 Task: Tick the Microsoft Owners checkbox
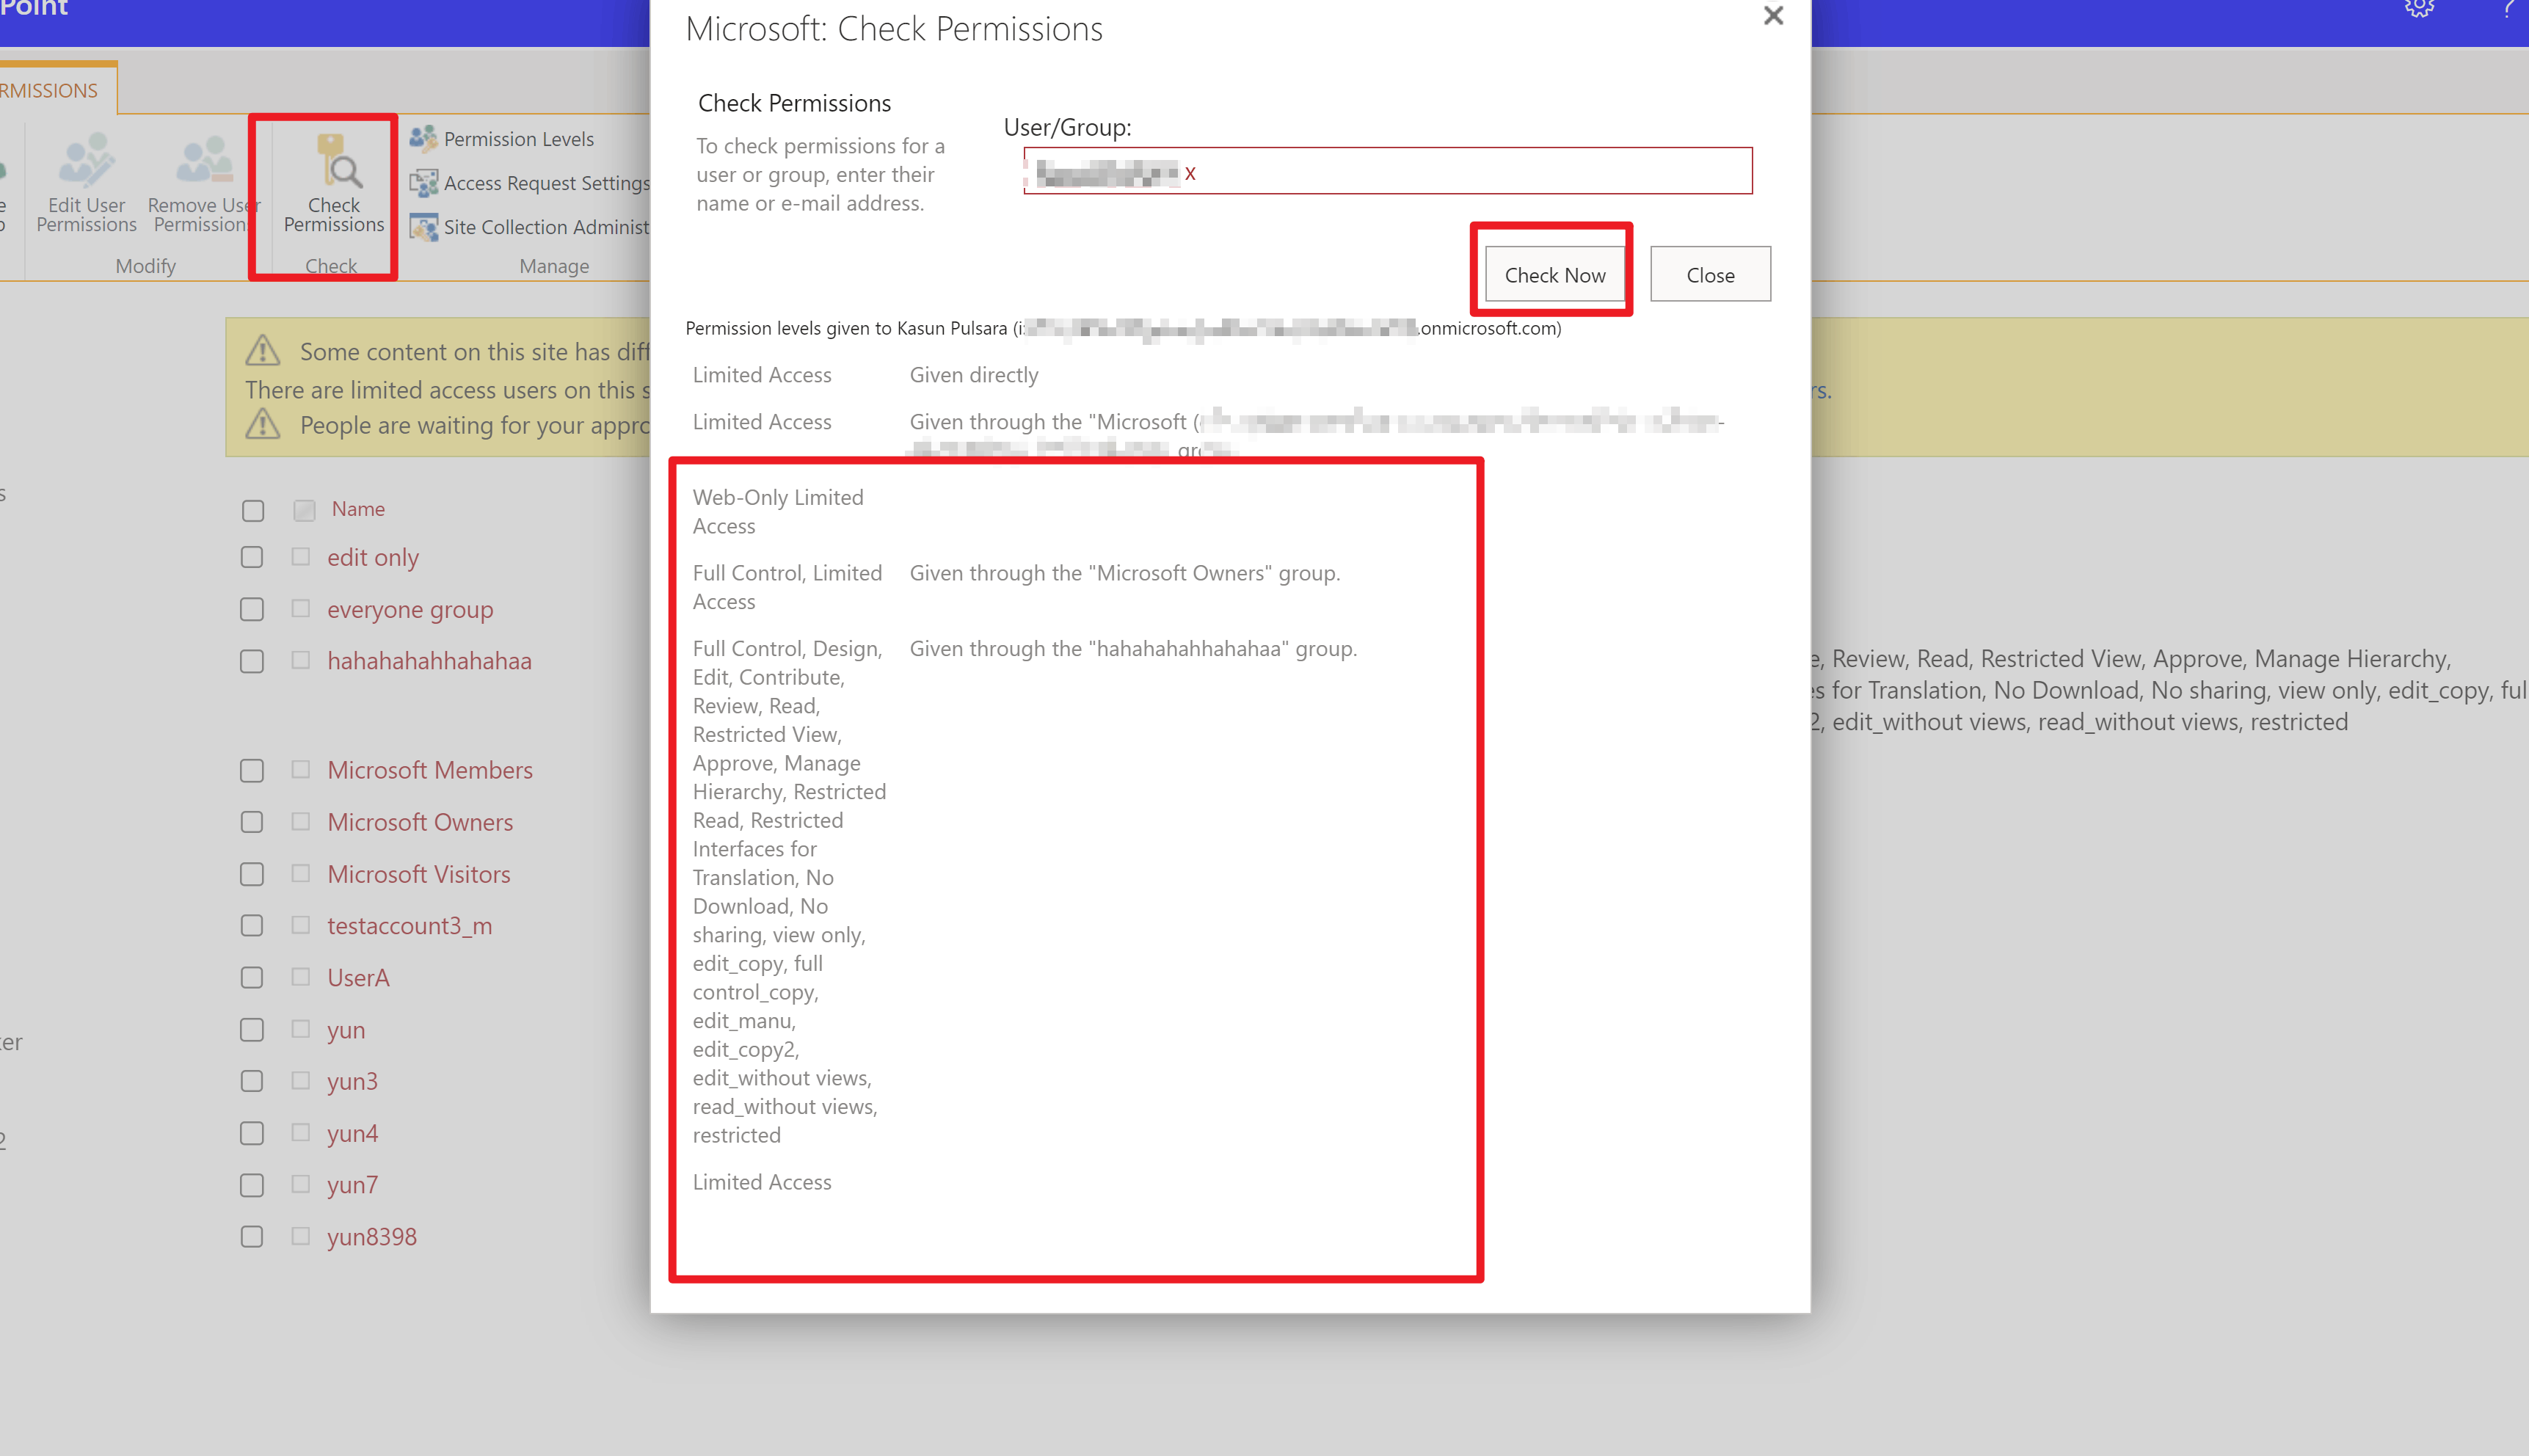[252, 822]
